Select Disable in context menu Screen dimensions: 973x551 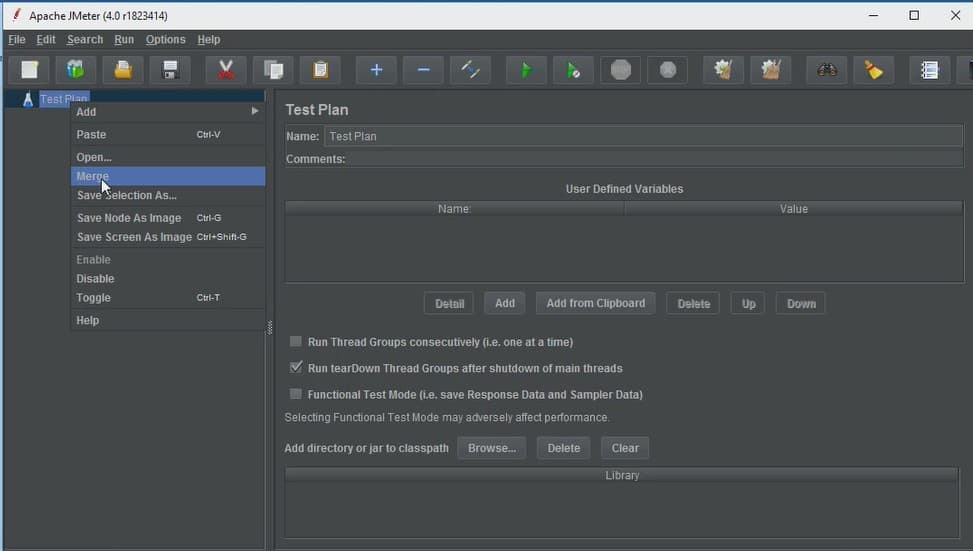point(168,279)
